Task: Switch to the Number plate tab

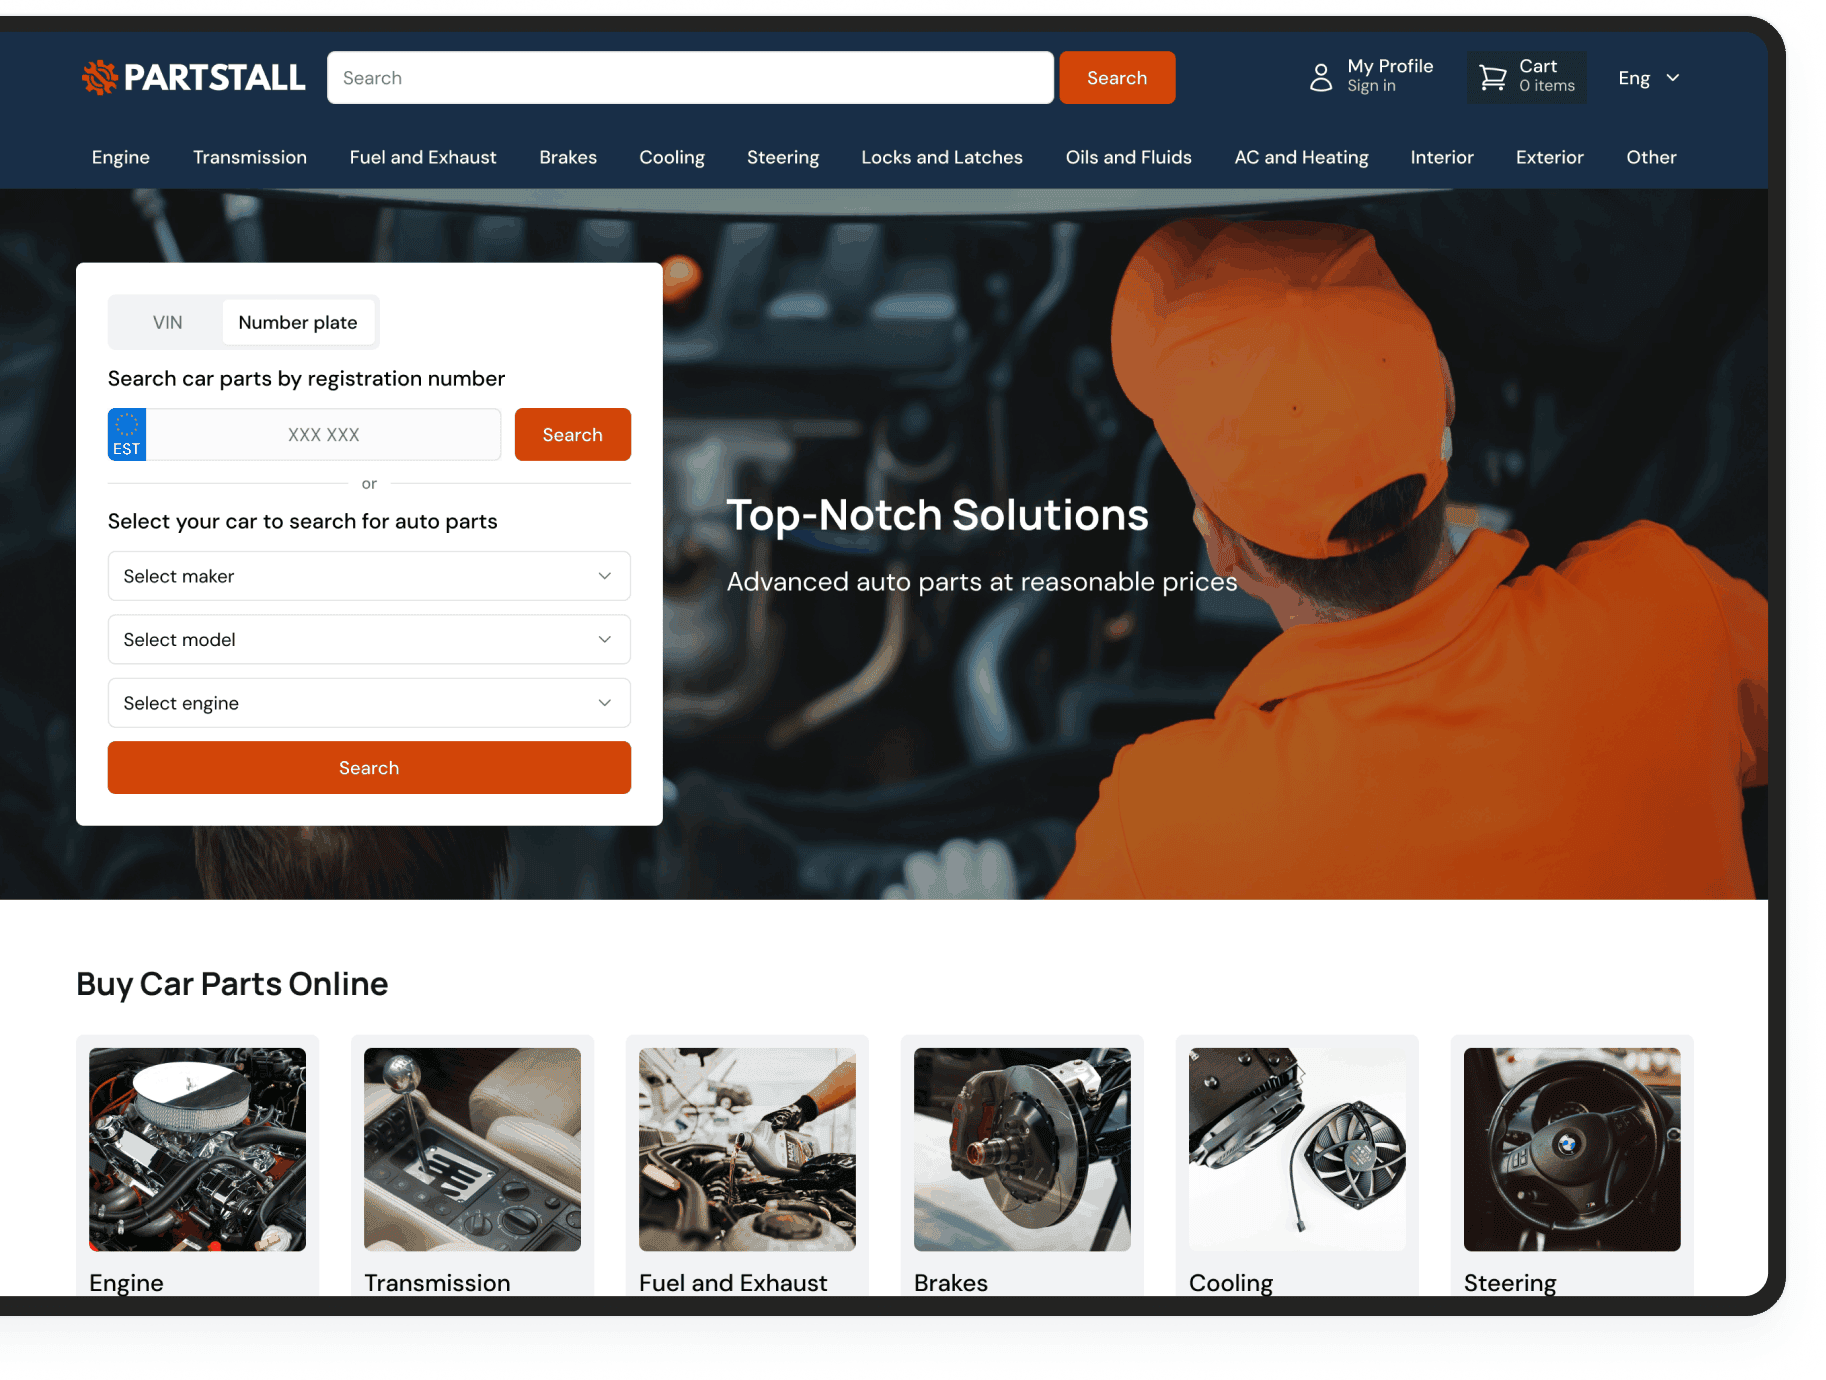Action: pos(298,322)
